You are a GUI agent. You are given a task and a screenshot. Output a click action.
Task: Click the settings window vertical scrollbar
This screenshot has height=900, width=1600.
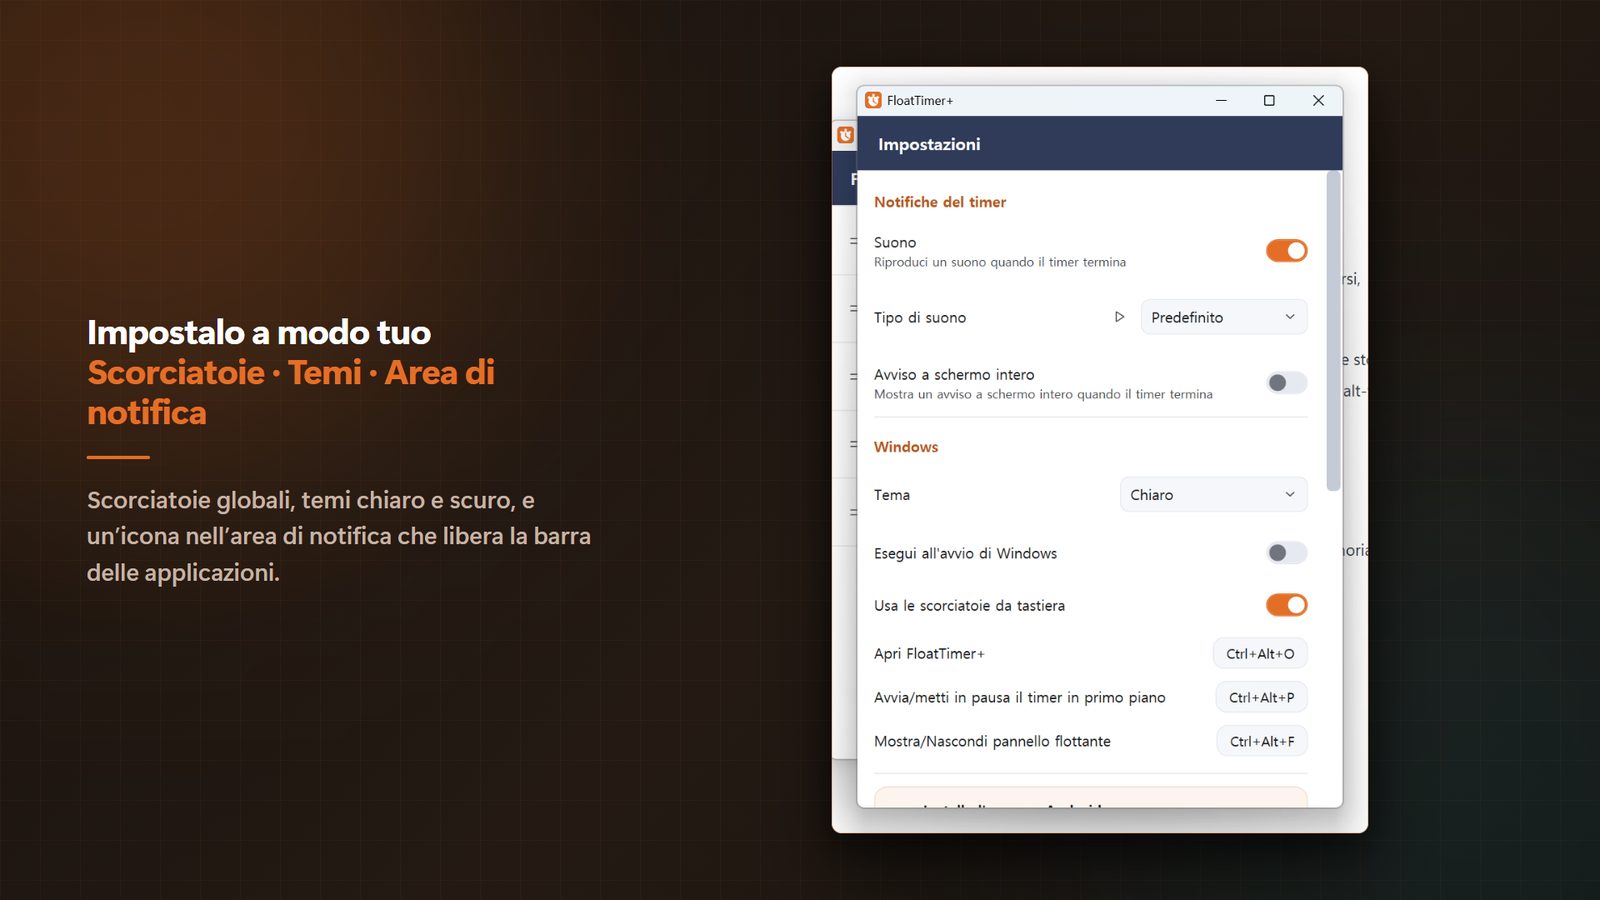1333,331
